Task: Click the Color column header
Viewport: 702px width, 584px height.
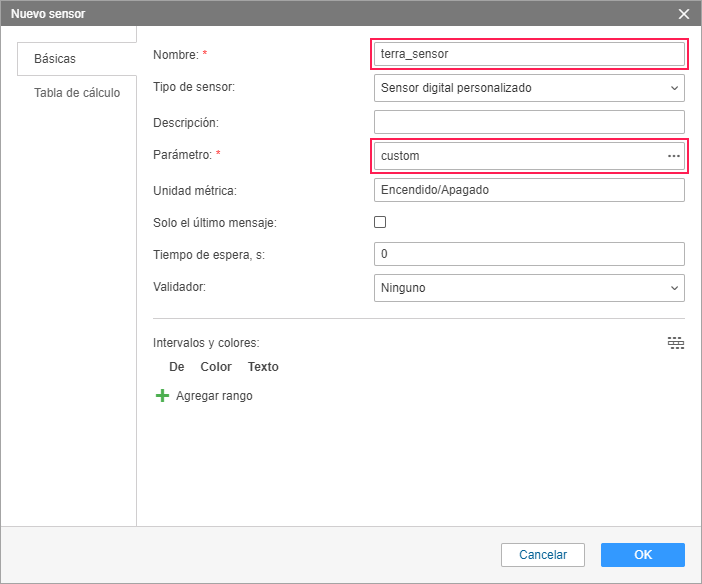Action: pyautogui.click(x=216, y=367)
